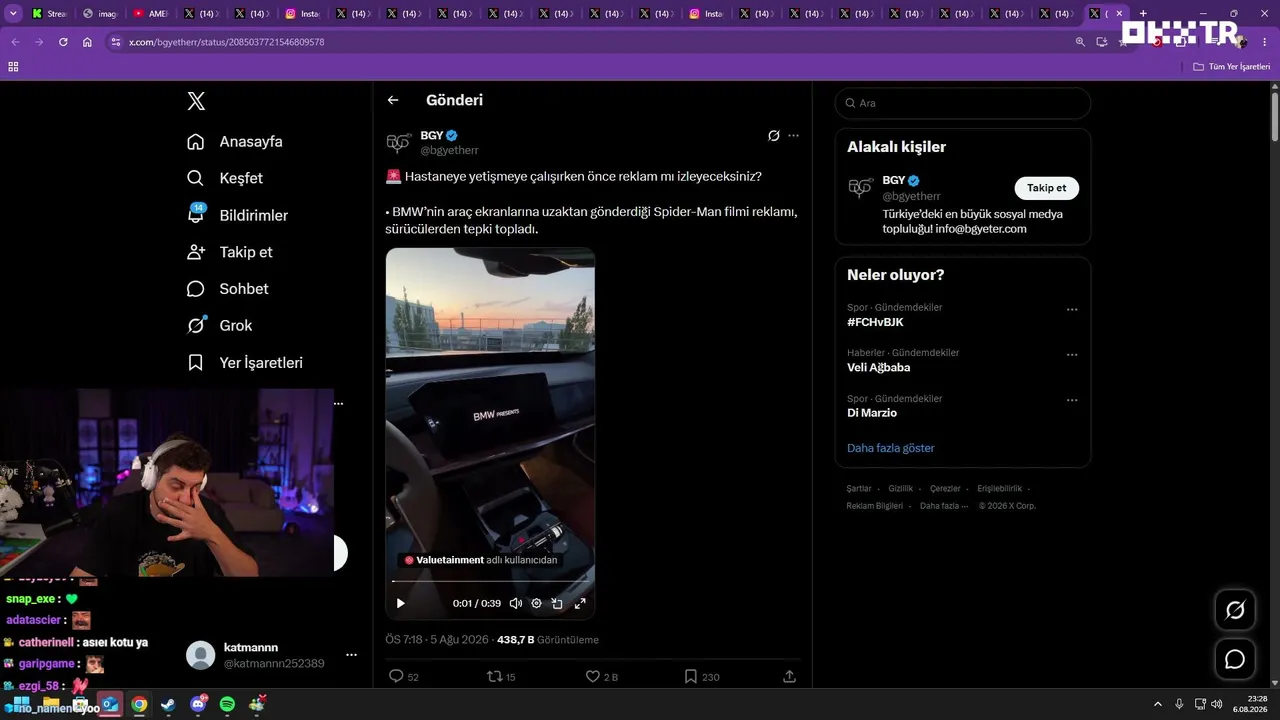Click the @bgyetherr handle on the post

click(449, 150)
